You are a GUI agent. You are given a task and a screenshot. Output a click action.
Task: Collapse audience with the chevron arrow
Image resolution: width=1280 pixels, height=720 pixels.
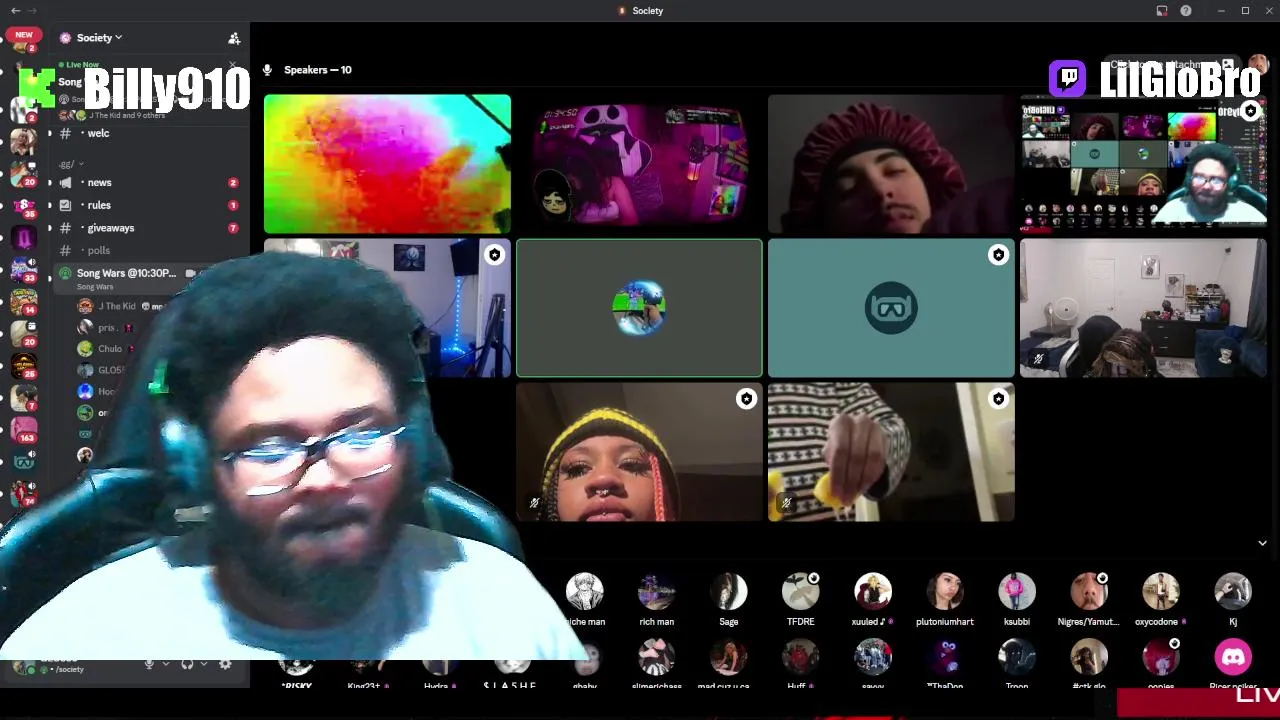[x=1262, y=543]
